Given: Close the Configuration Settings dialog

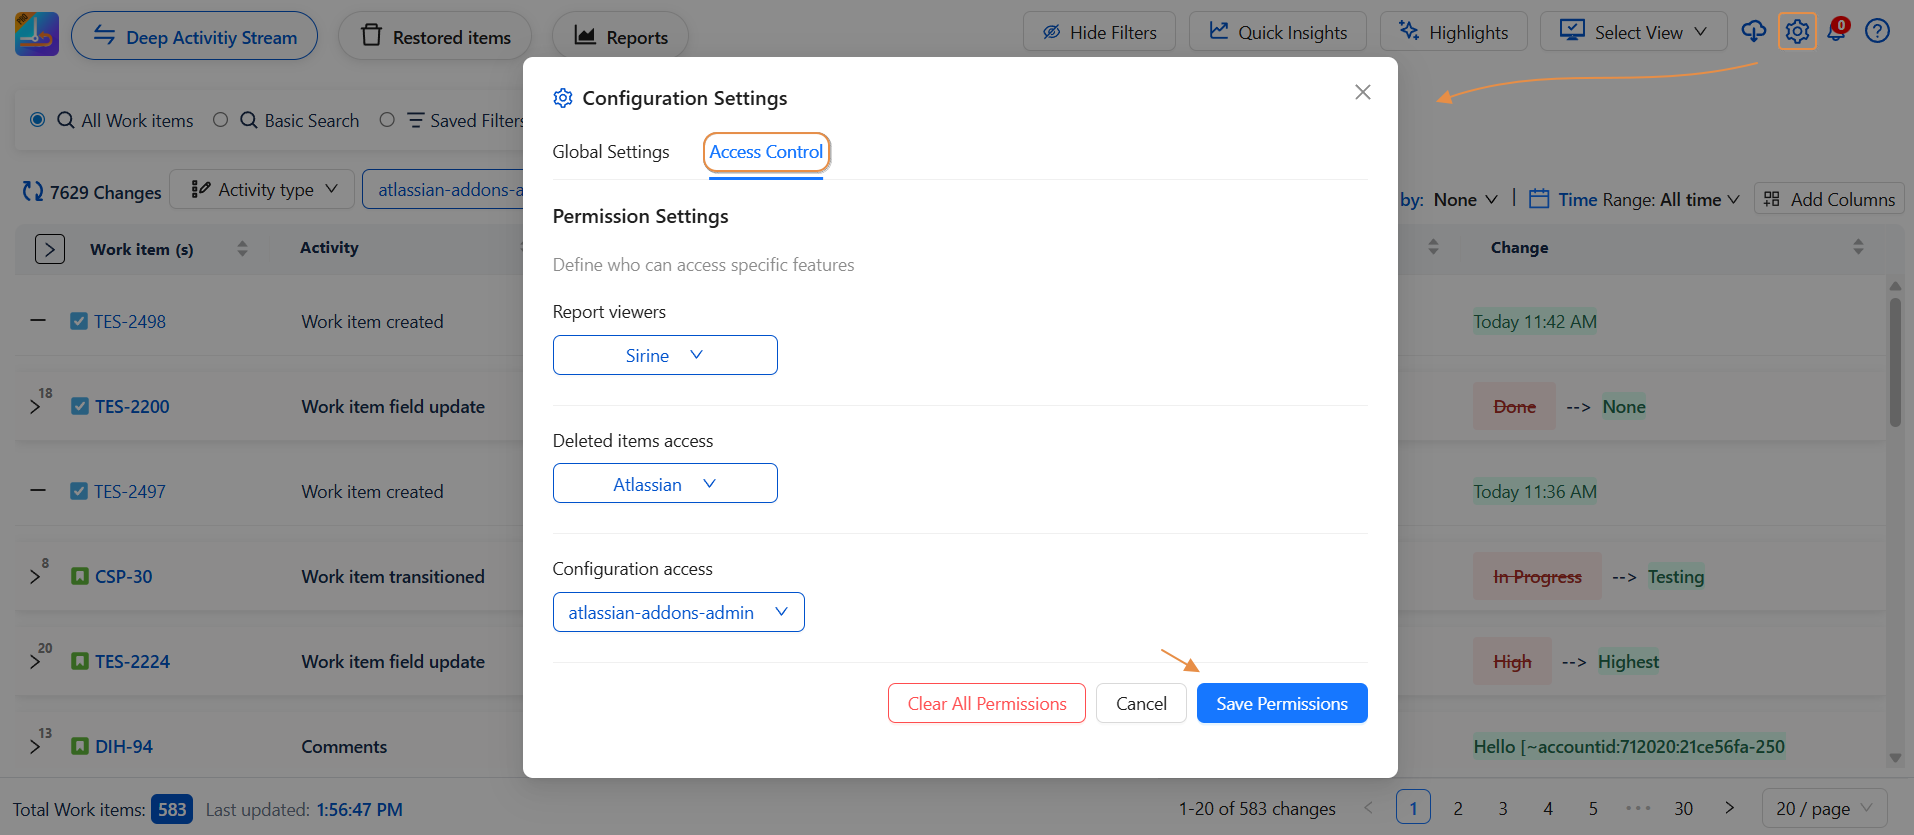Looking at the screenshot, I should tap(1362, 92).
